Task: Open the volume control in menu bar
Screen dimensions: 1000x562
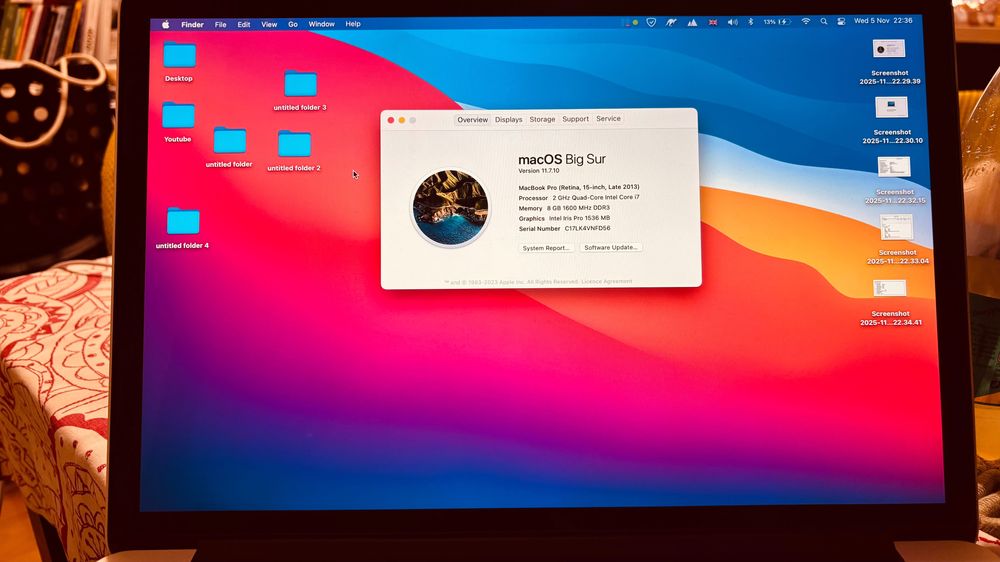Action: click(x=732, y=22)
